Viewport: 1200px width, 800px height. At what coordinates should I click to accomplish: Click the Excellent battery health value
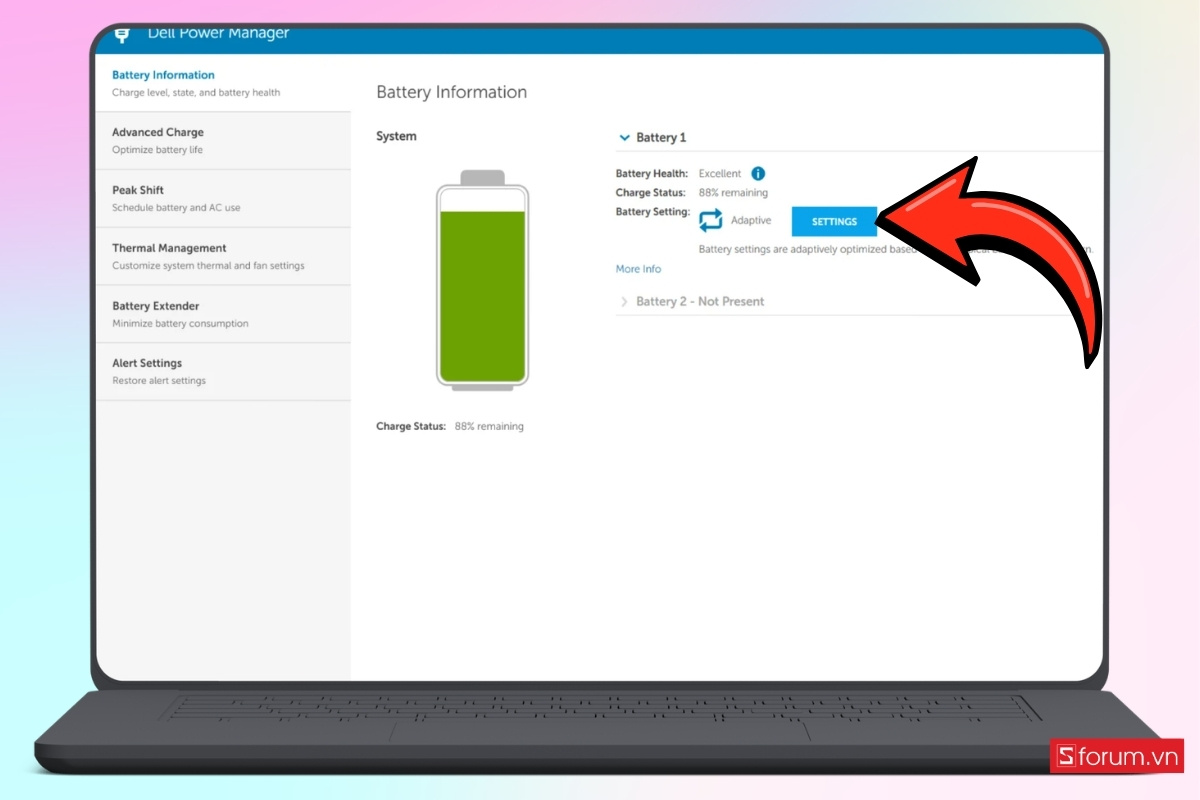click(720, 174)
